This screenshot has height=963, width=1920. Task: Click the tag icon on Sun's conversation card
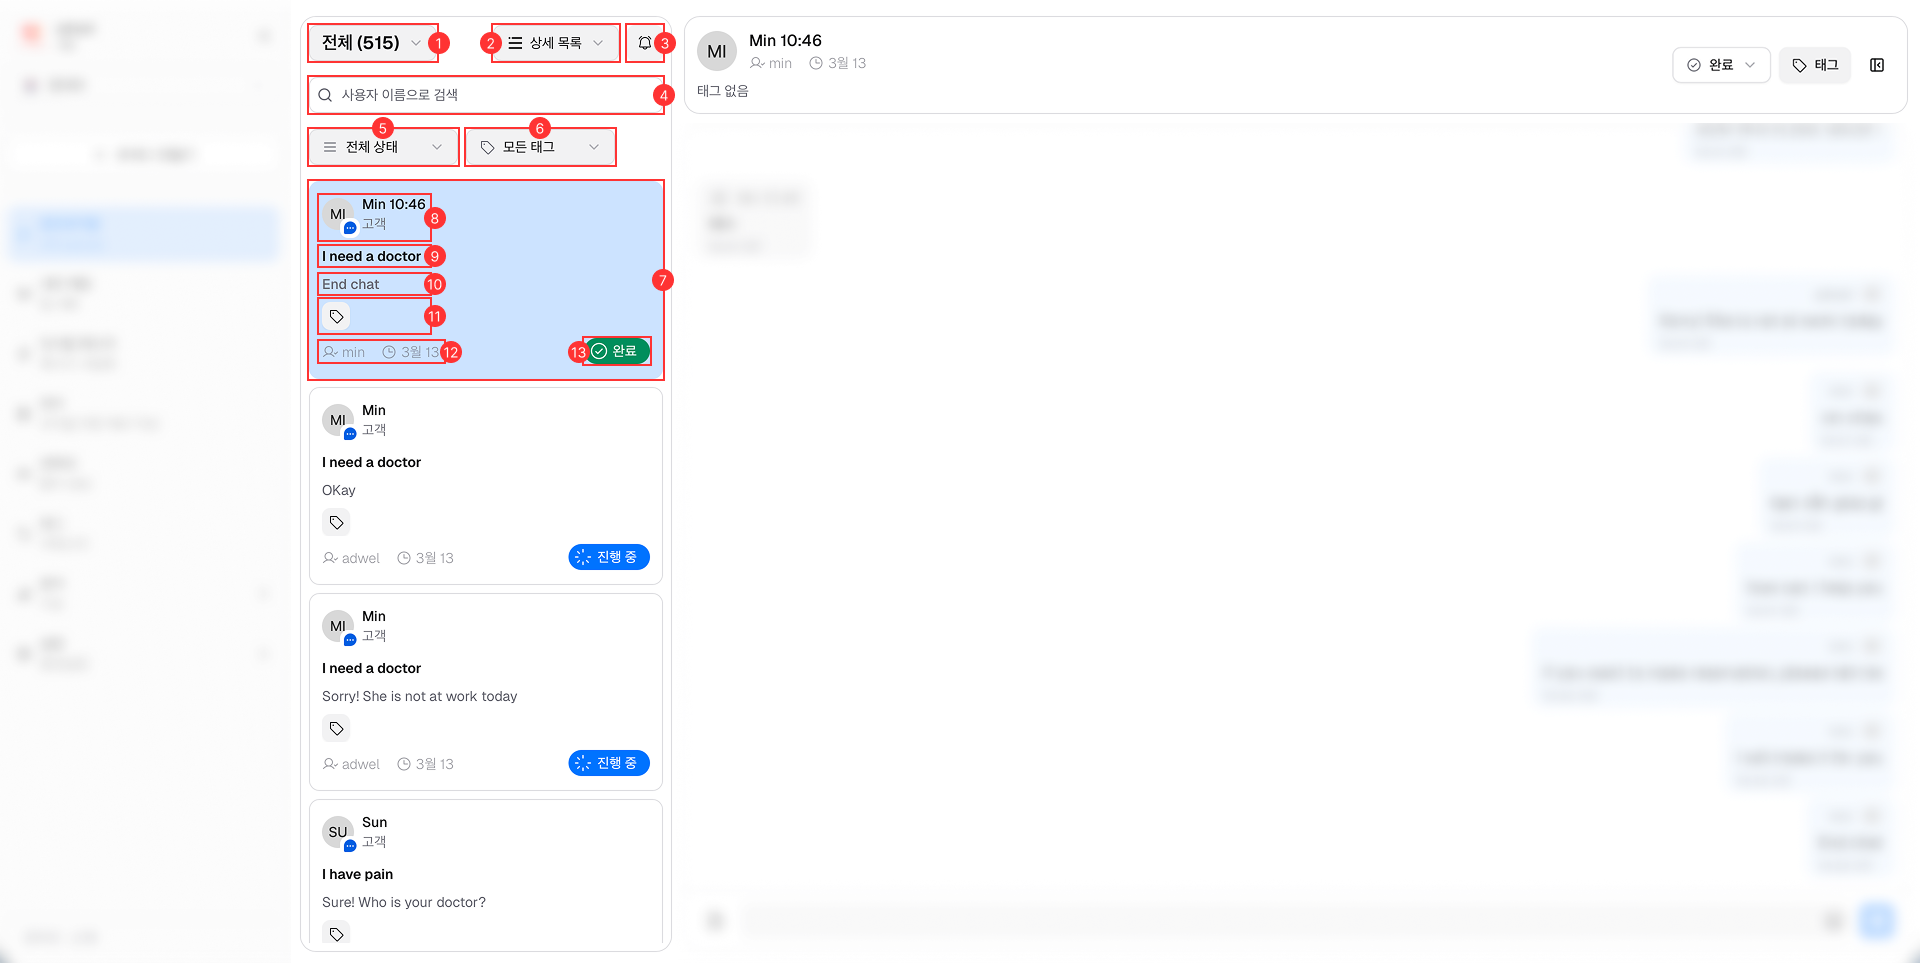click(x=336, y=933)
